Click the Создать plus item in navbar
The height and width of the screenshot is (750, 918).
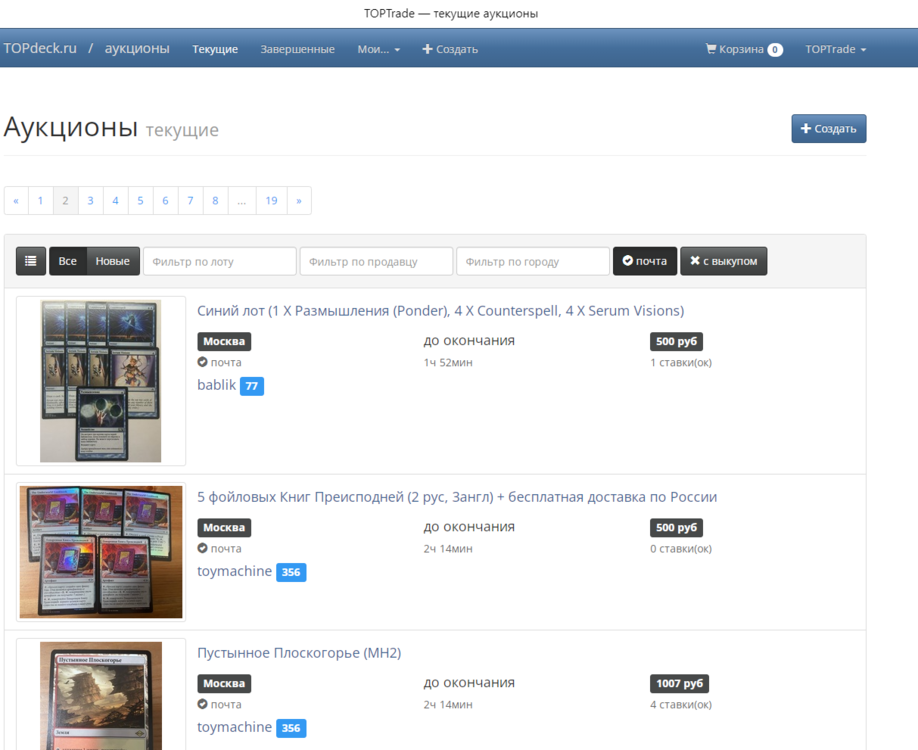point(450,49)
